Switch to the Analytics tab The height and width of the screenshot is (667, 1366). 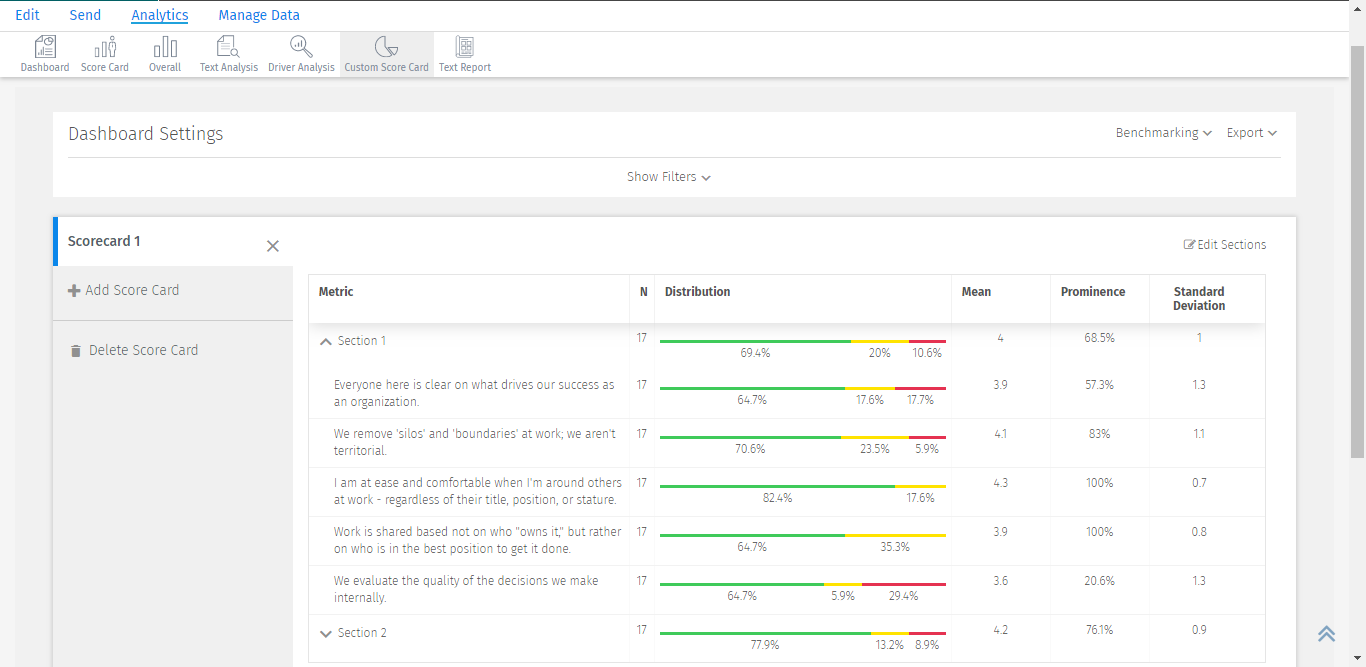click(160, 15)
